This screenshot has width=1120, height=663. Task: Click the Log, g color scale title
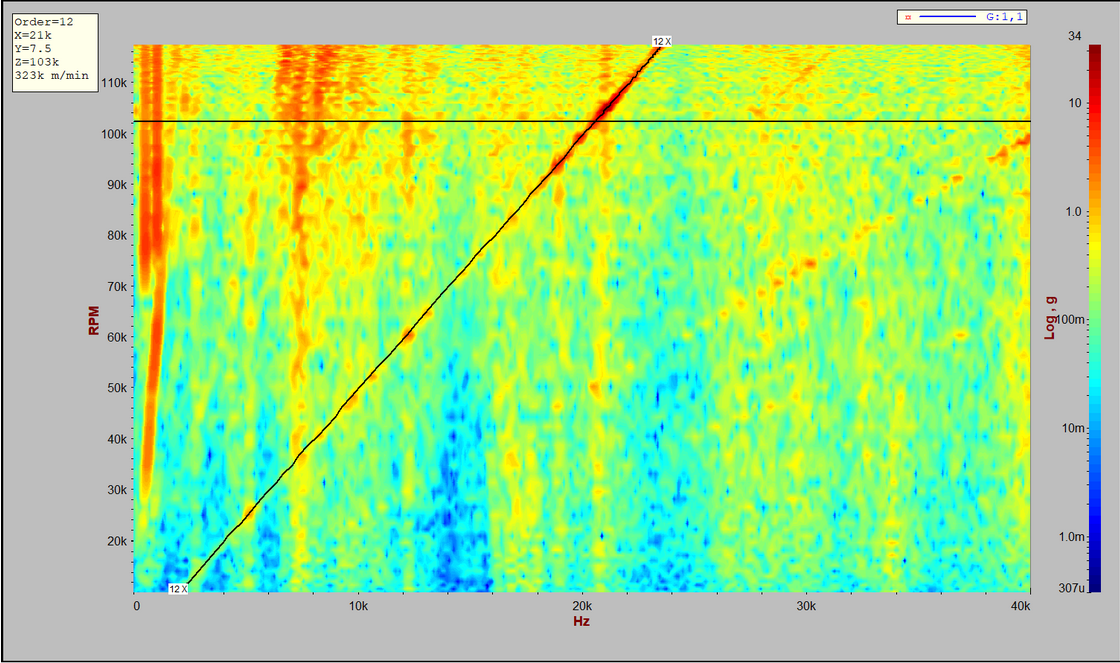coord(1050,318)
